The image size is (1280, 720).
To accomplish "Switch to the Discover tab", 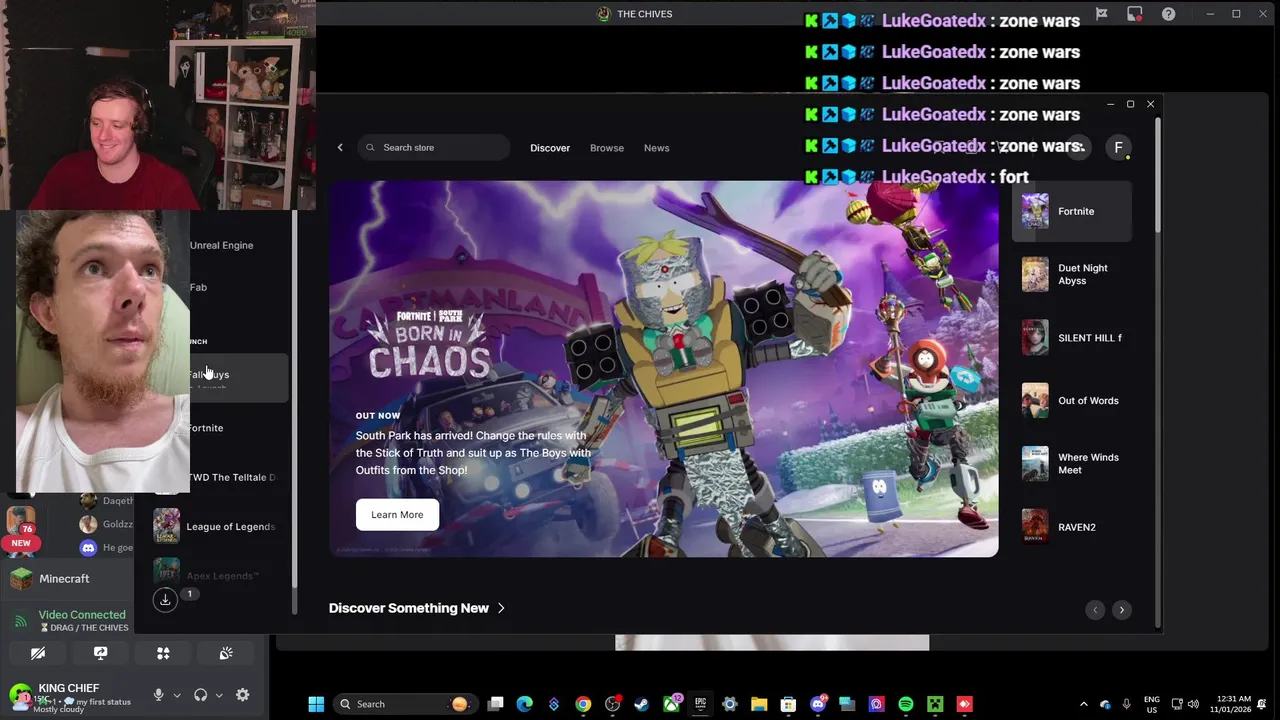I will [550, 148].
